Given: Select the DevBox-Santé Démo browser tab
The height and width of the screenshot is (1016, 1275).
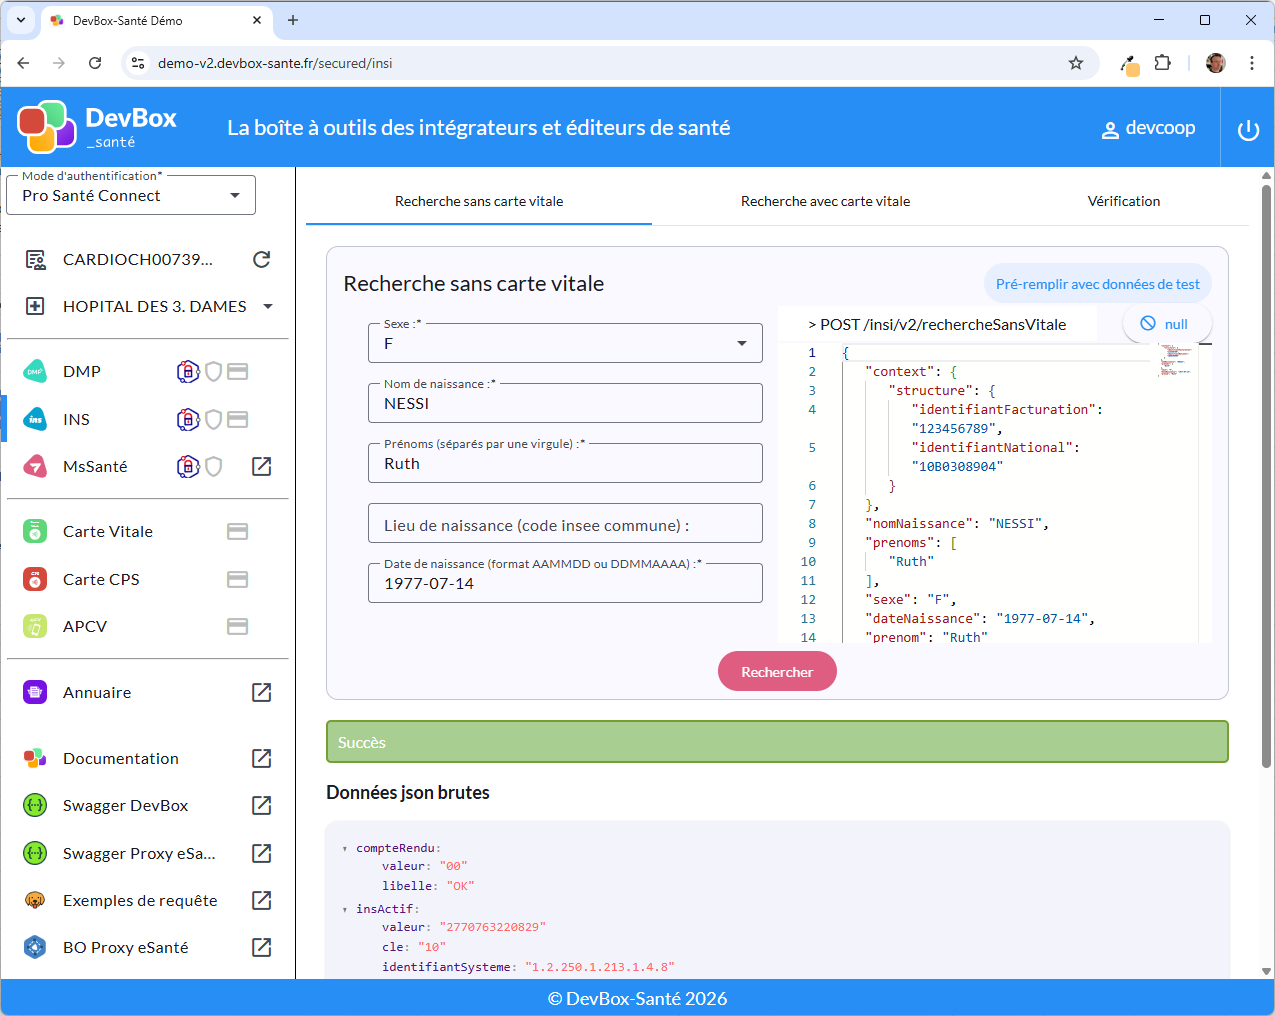Looking at the screenshot, I should [157, 20].
